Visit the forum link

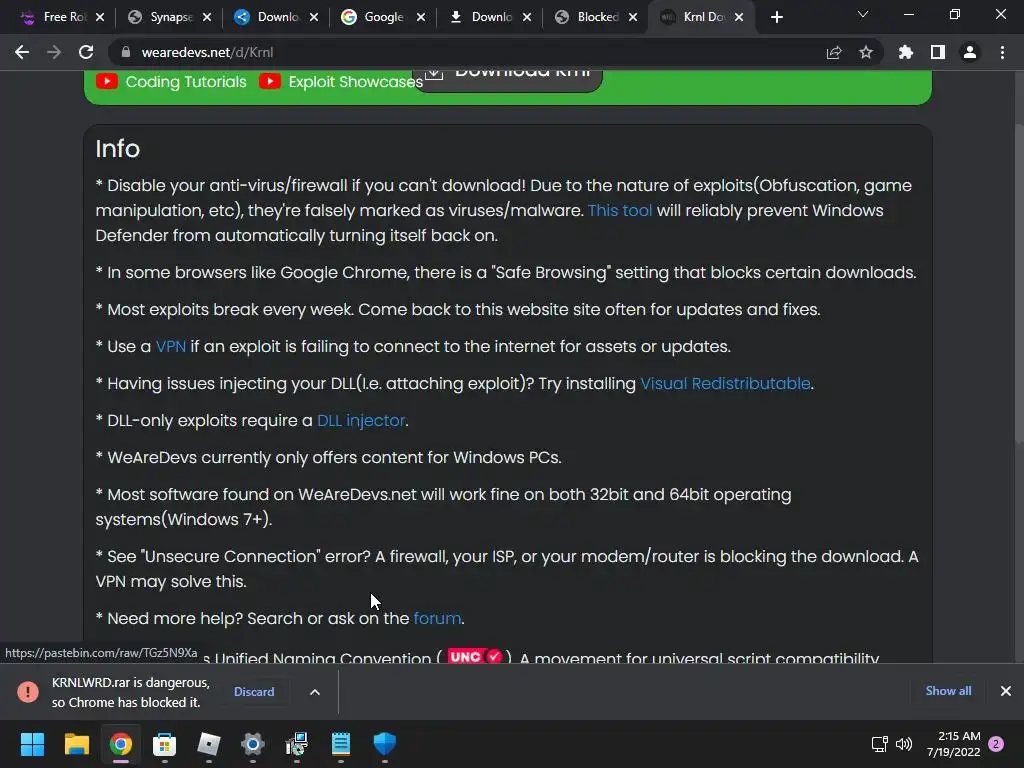(437, 618)
